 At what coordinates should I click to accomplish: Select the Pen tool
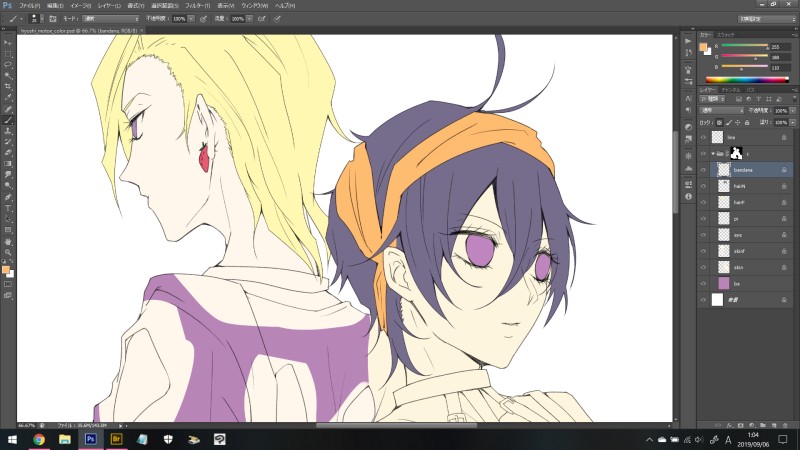point(8,197)
